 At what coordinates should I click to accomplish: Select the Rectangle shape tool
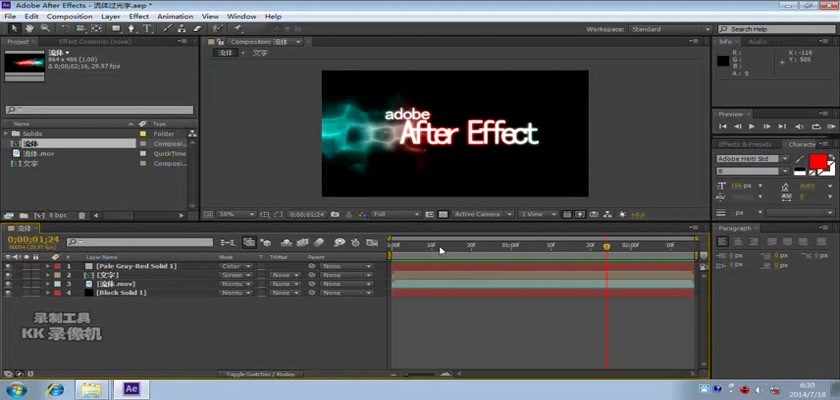point(116,29)
